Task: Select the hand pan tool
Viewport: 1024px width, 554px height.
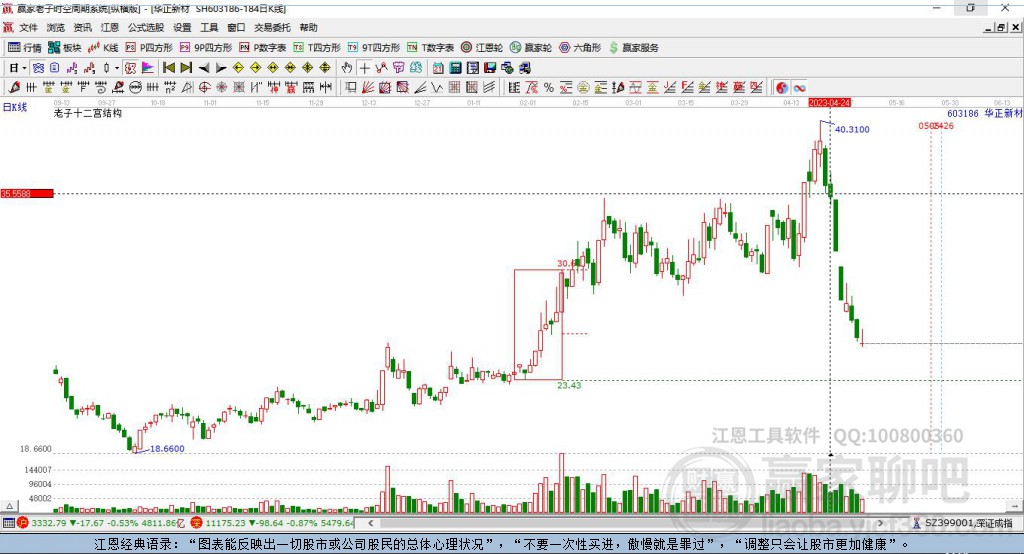Action: point(347,68)
